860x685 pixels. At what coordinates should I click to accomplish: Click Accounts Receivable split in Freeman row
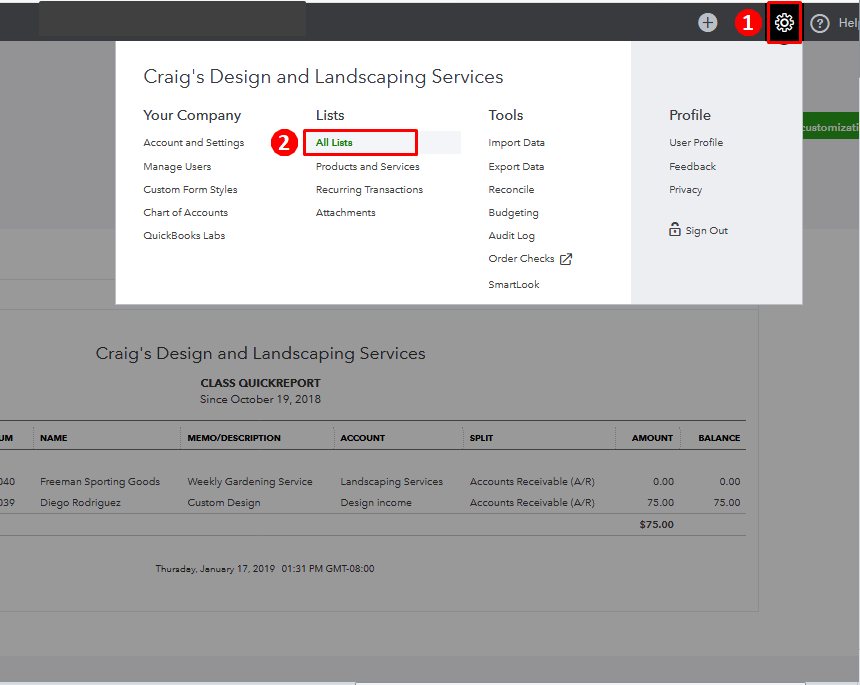[531, 482]
